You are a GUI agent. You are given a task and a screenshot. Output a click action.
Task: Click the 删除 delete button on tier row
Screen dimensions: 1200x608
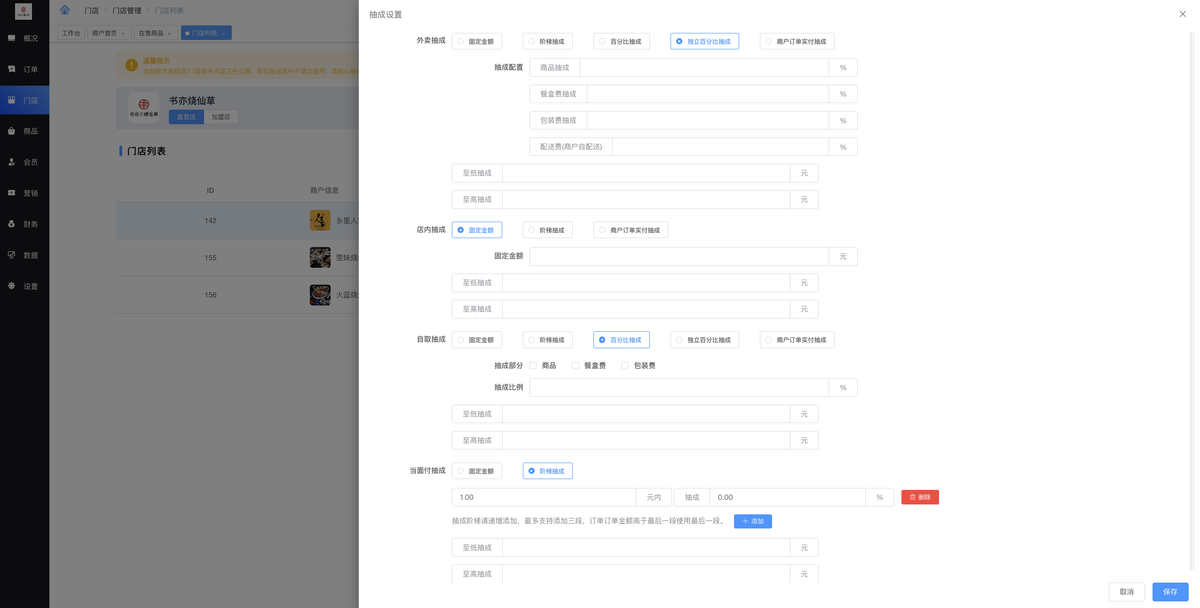pyautogui.click(x=919, y=497)
